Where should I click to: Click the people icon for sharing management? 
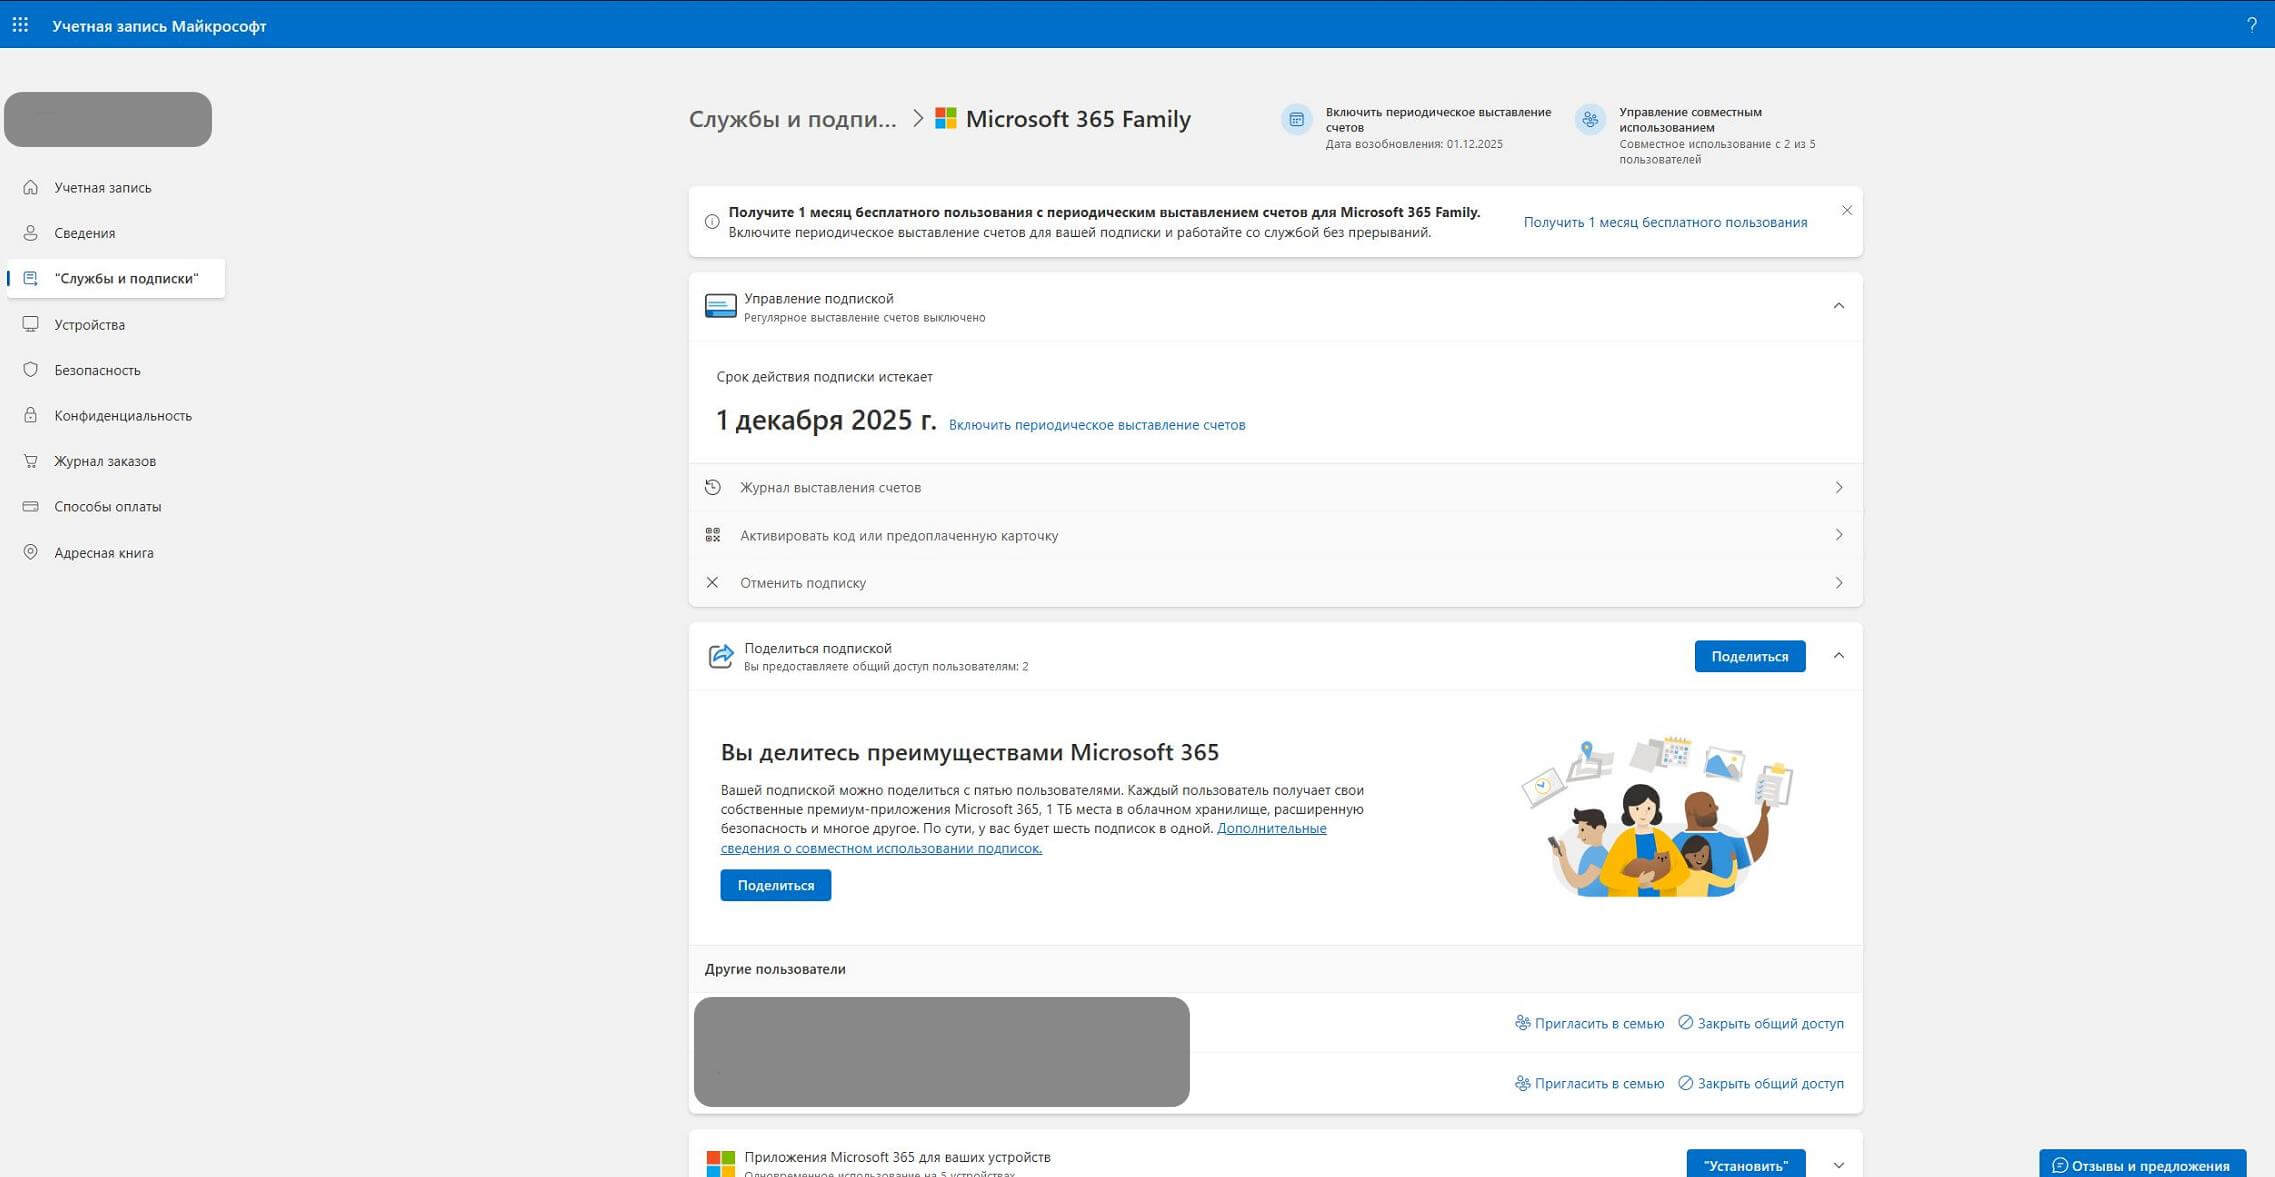coord(1590,119)
